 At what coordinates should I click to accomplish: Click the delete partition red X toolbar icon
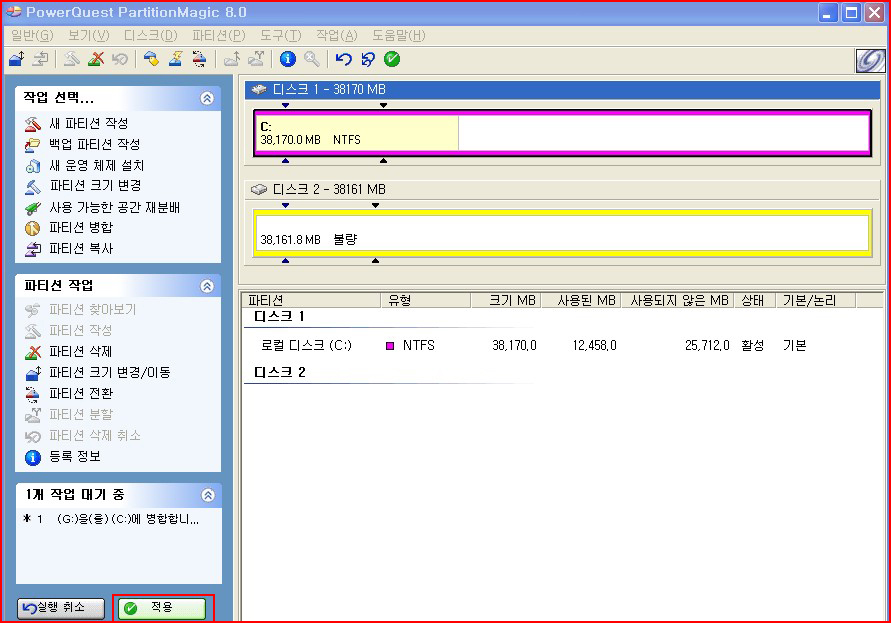[96, 59]
